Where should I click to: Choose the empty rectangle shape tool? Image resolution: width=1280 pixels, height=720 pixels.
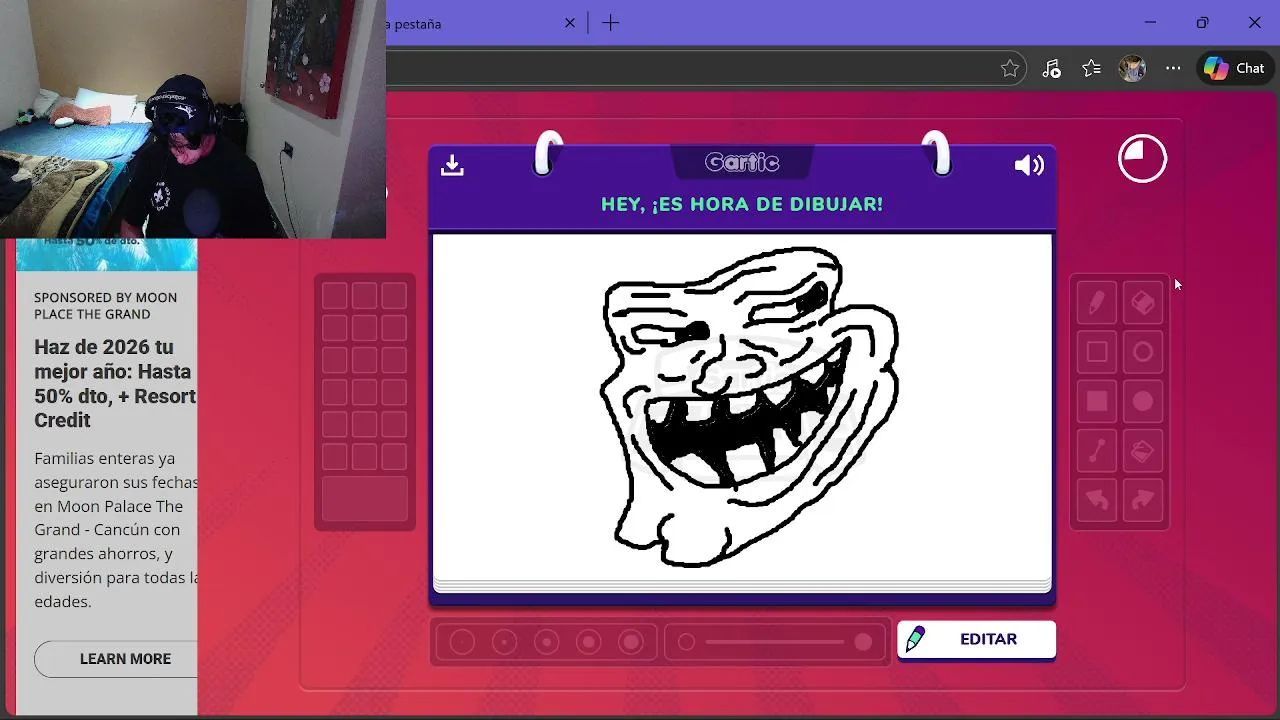[x=1097, y=352]
